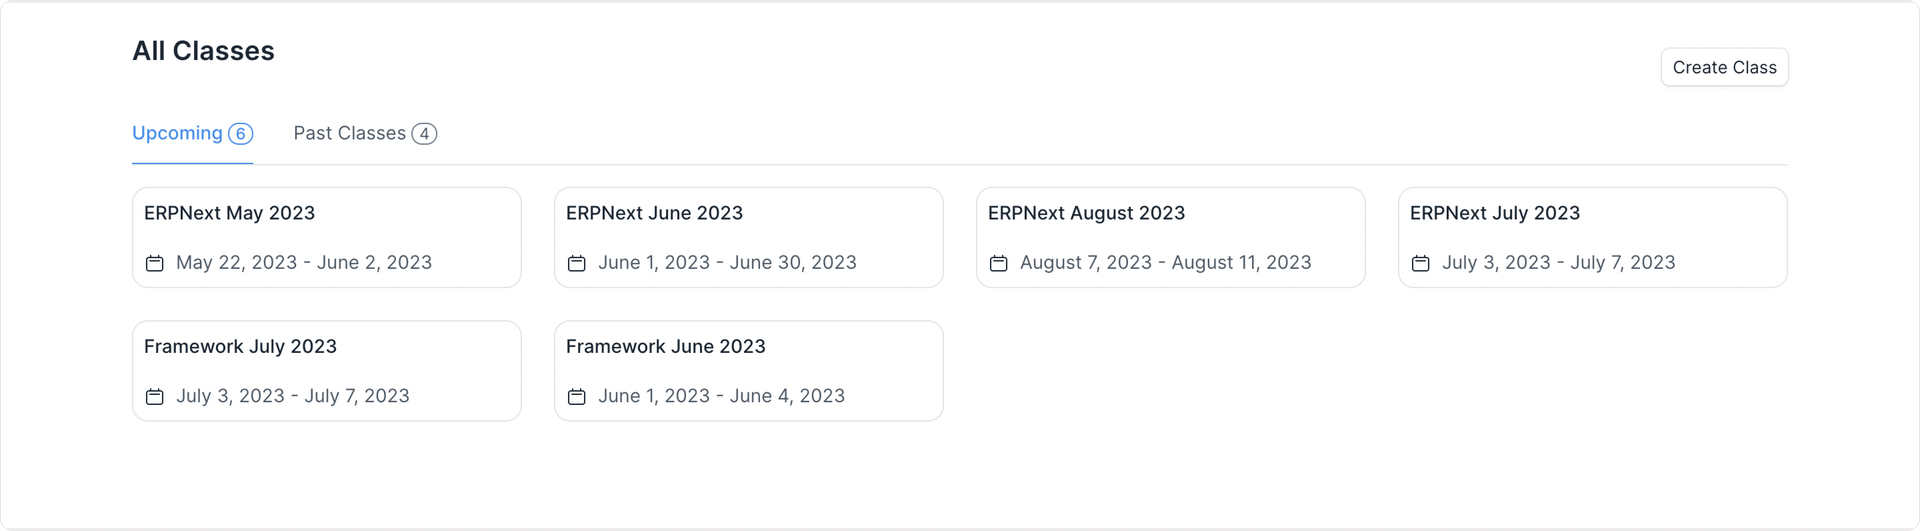This screenshot has height=531, width=1920.
Task: Open the Framework June 2023 class title
Action: (x=665, y=346)
